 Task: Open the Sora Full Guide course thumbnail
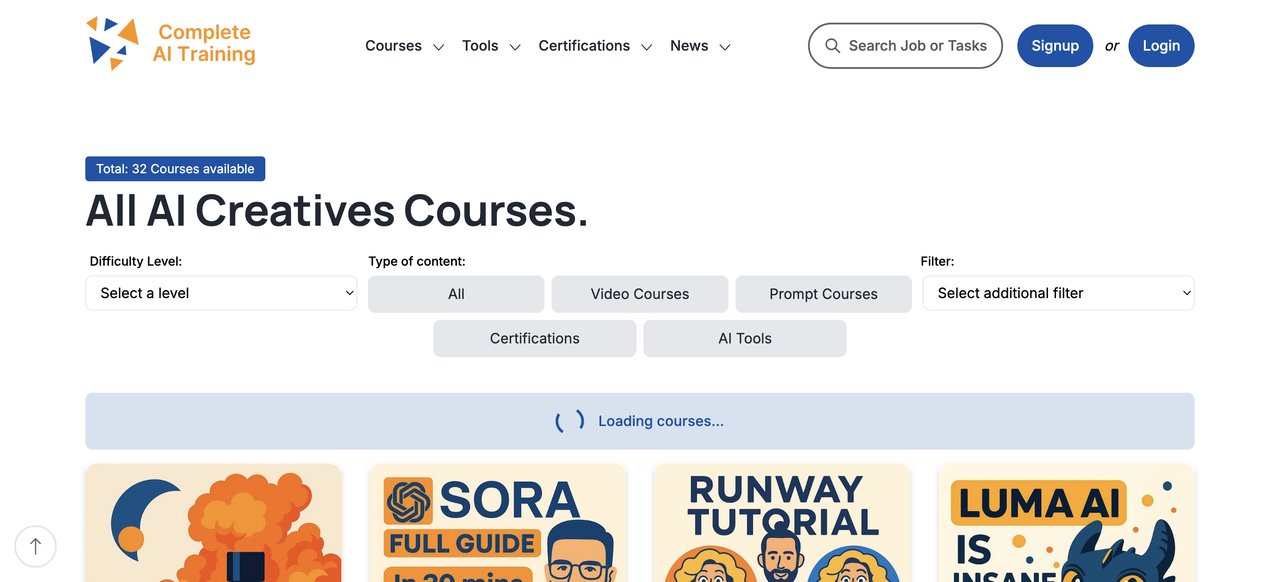coord(497,523)
